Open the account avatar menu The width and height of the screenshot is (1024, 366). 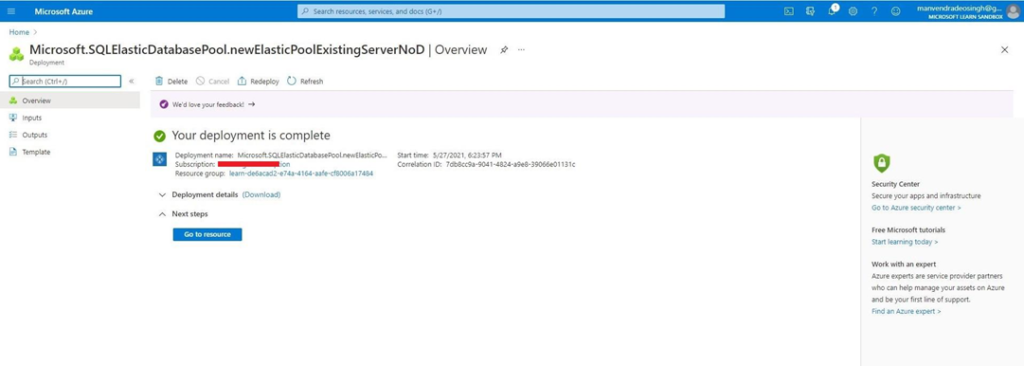pyautogui.click(x=1013, y=11)
